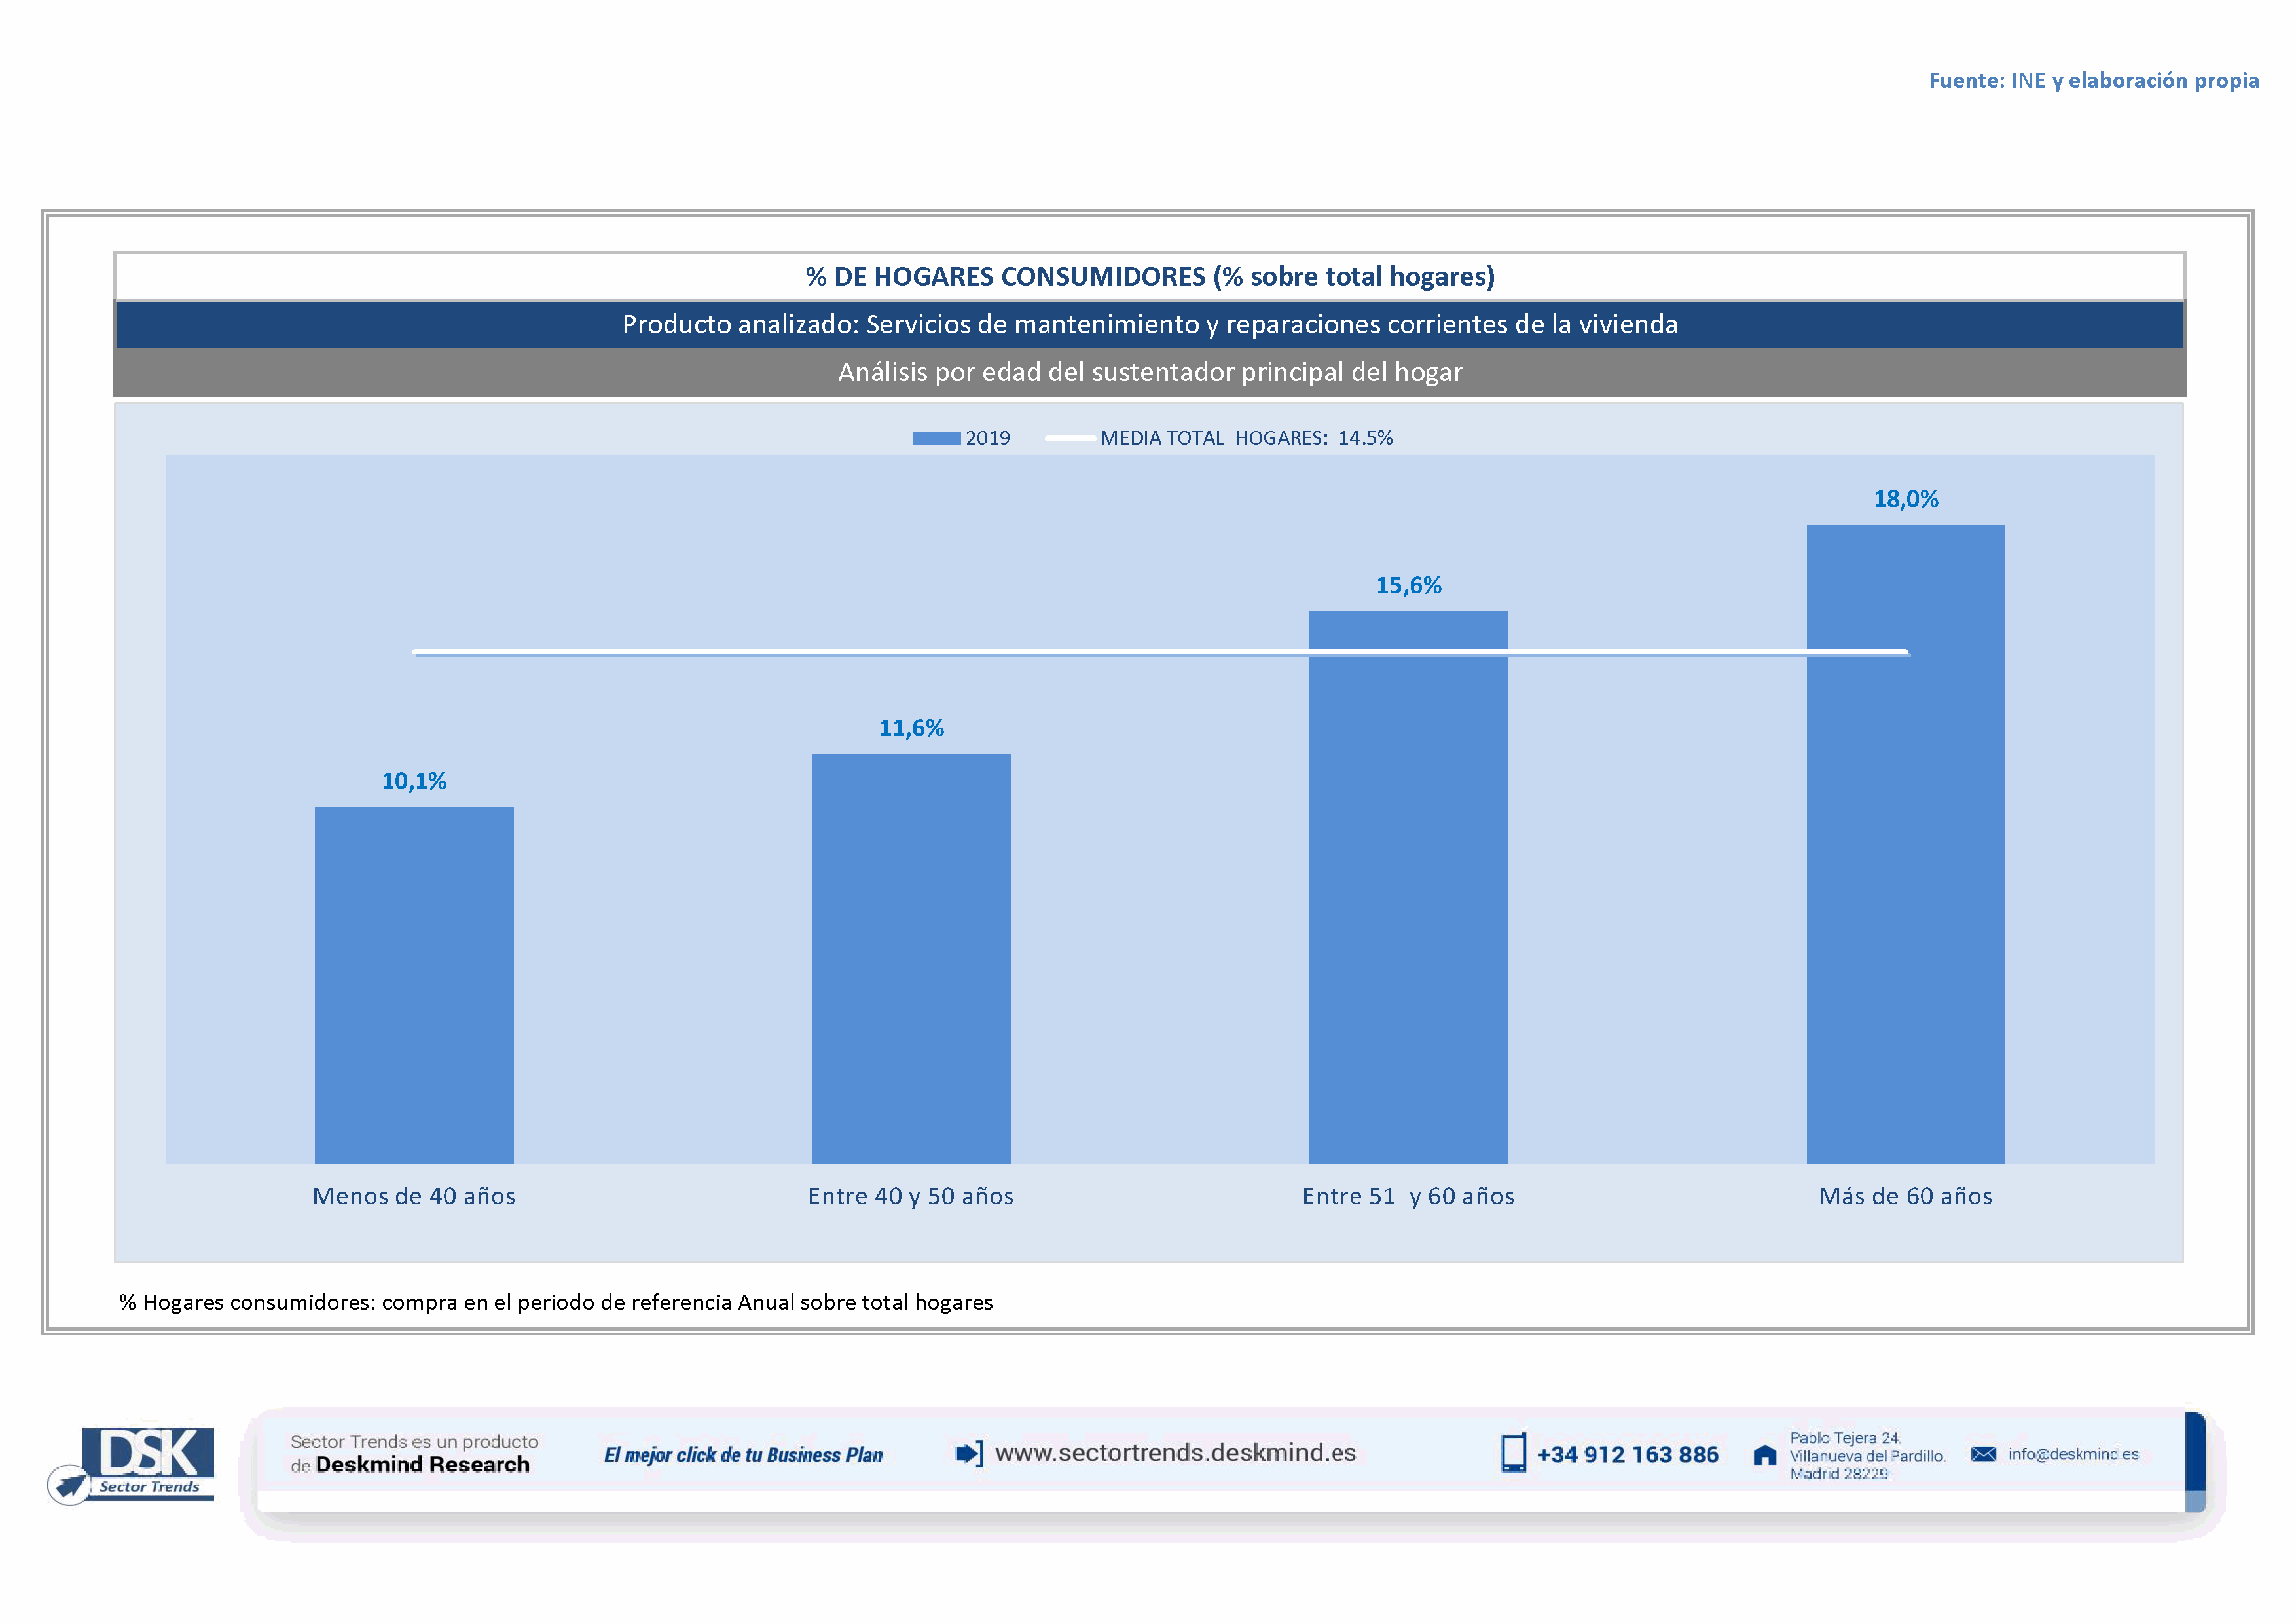Click the 'Producto analizado' dark blue header bar

[1150, 324]
